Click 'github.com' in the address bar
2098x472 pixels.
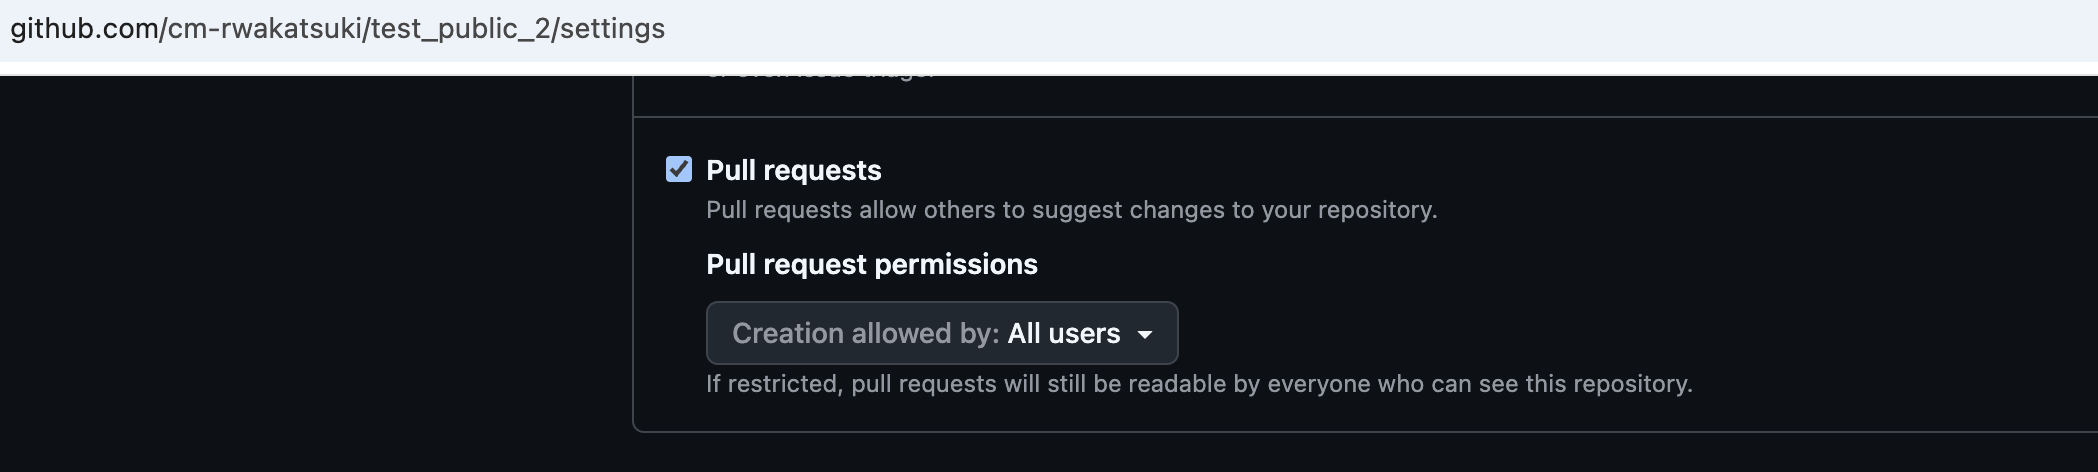(x=84, y=29)
